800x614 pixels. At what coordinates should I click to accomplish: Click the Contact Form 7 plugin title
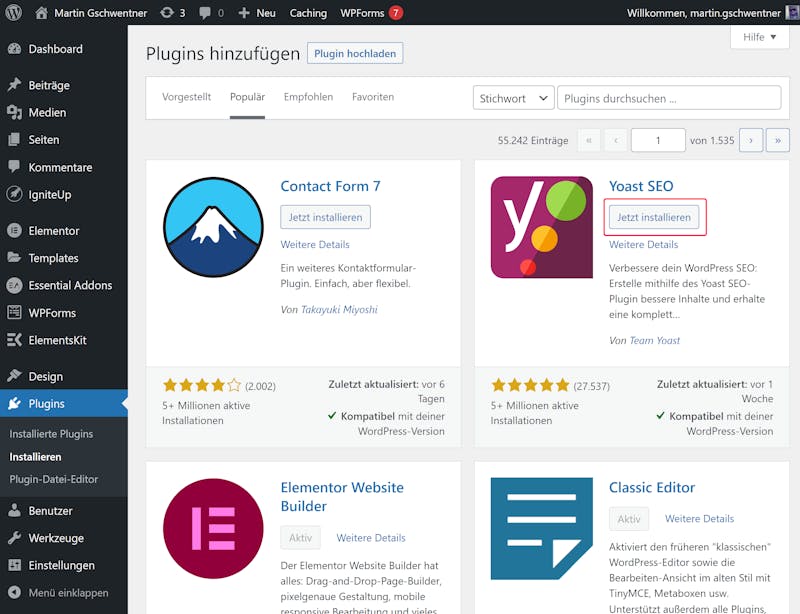[331, 186]
